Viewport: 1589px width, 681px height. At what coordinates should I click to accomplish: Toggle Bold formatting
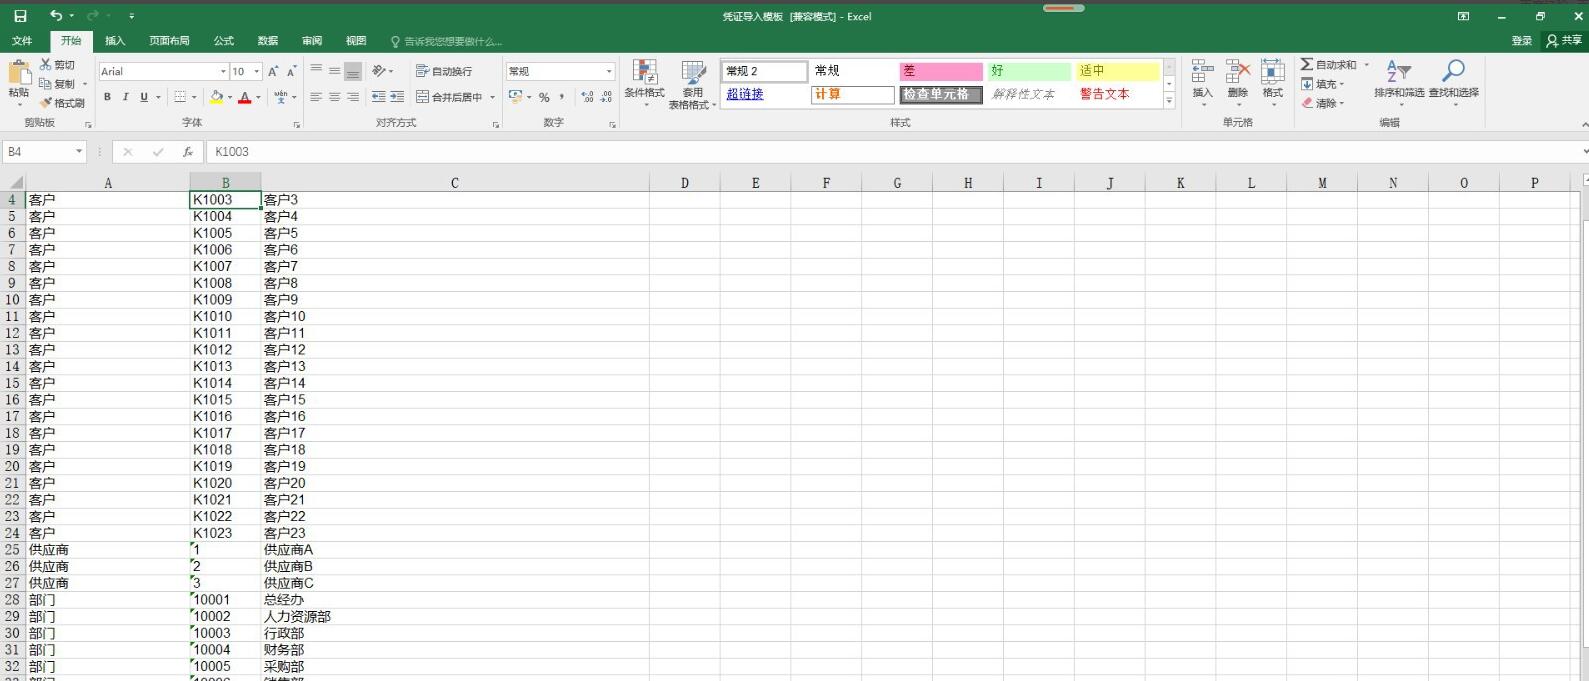pyautogui.click(x=107, y=97)
